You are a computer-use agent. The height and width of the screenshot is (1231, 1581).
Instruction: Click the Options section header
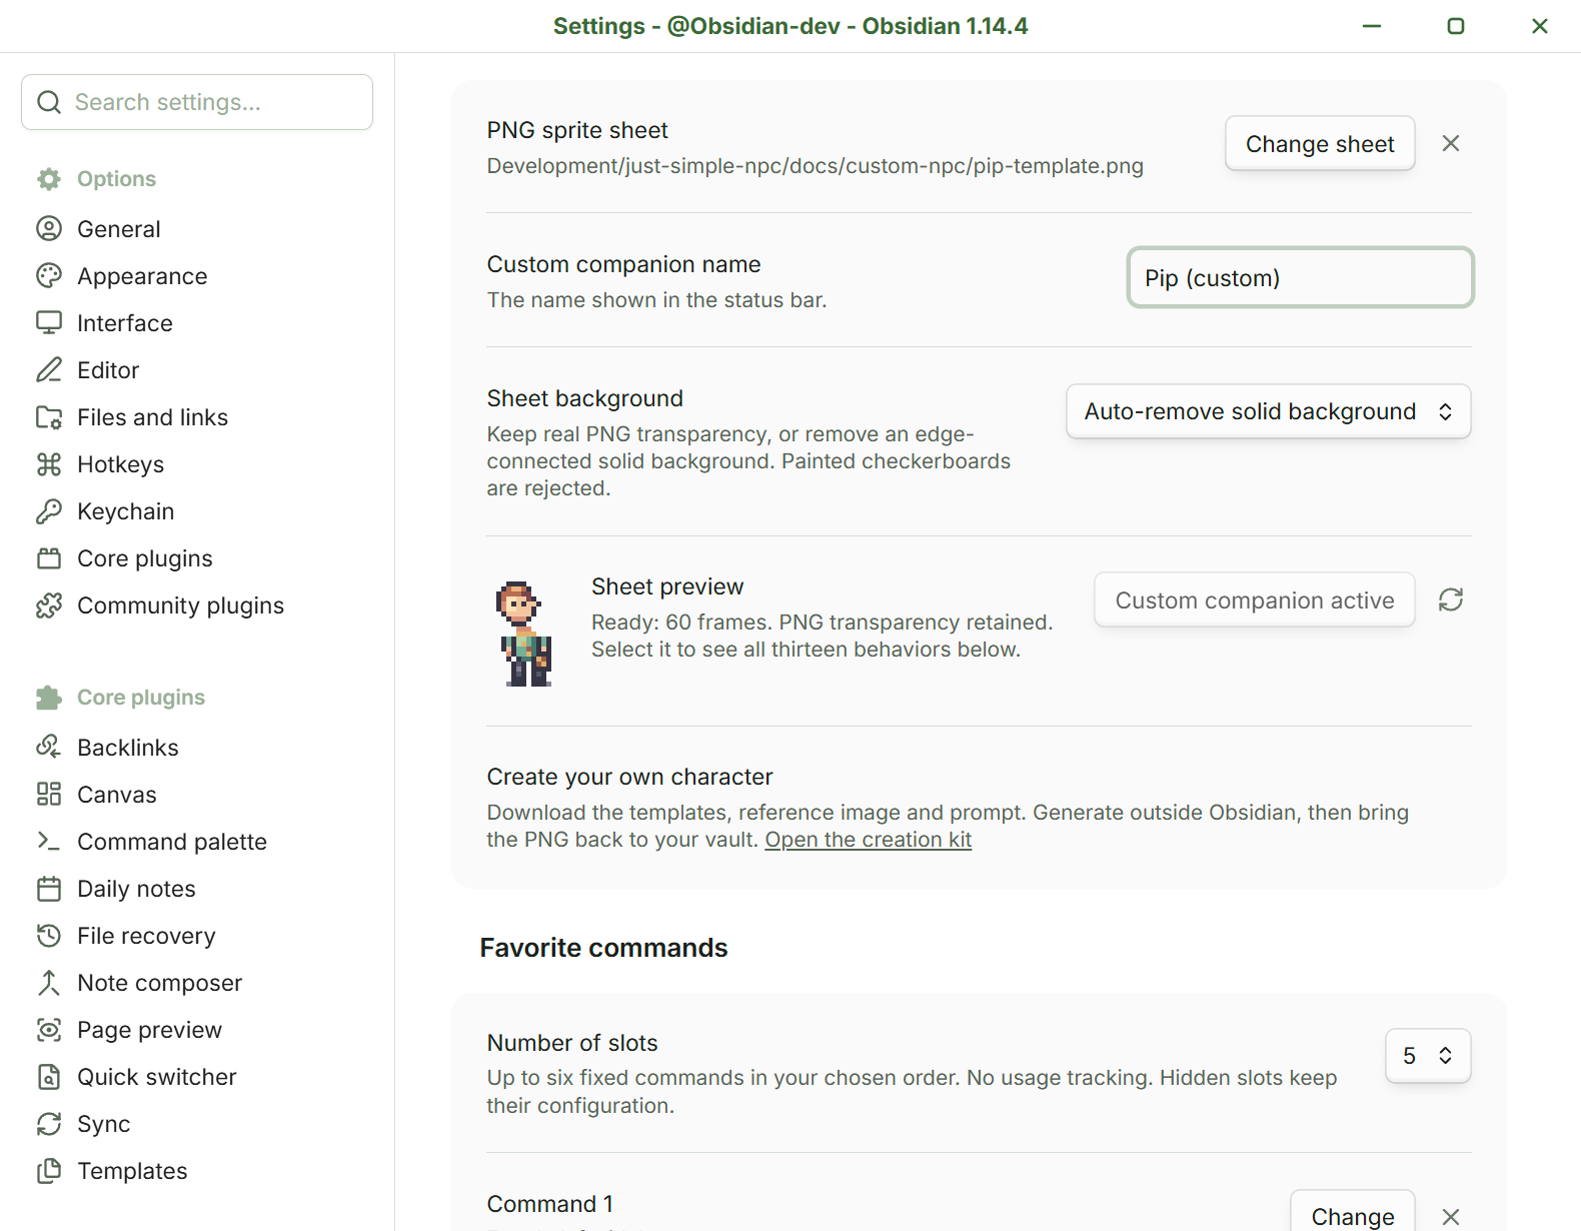(x=116, y=179)
